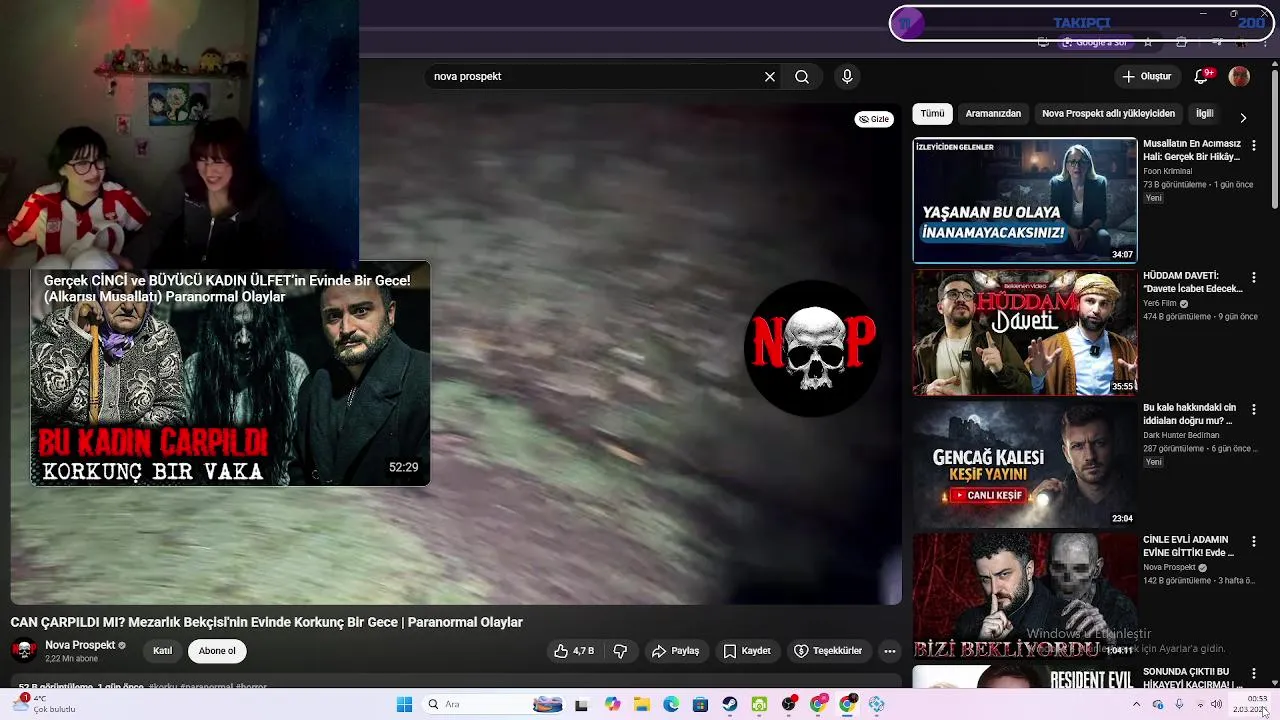The image size is (1280, 720).
Task: Open options menu for 'SONUNDA ÇIKTI' video
Action: (x=1254, y=673)
